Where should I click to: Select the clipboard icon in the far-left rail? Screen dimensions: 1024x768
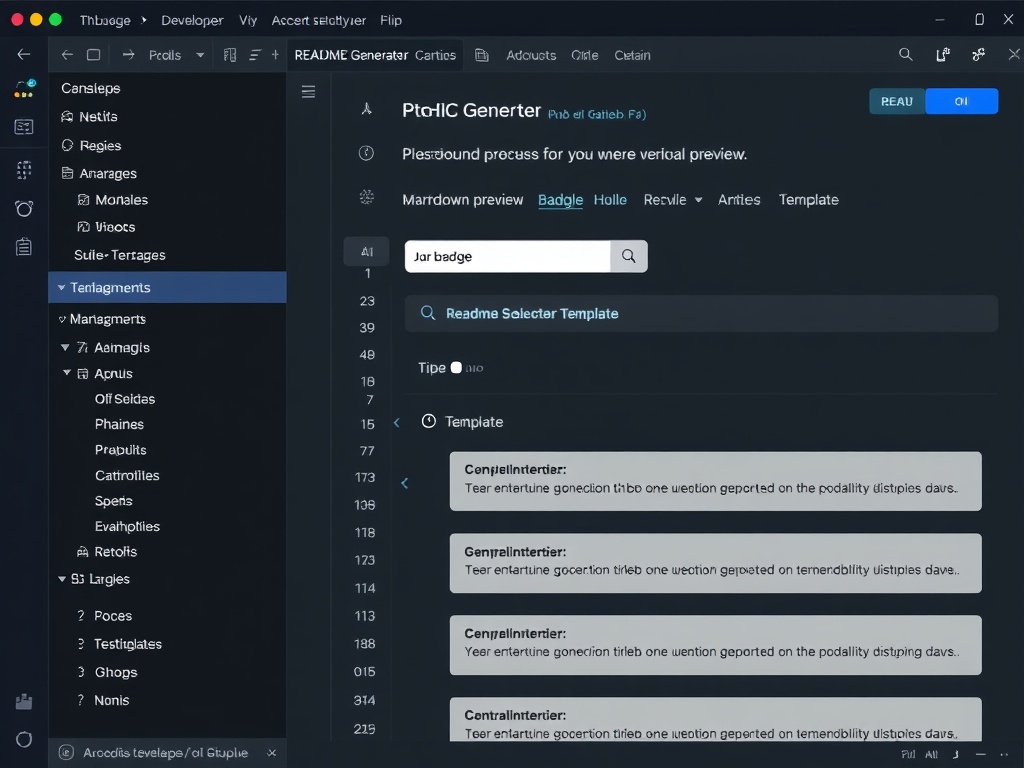(22, 247)
